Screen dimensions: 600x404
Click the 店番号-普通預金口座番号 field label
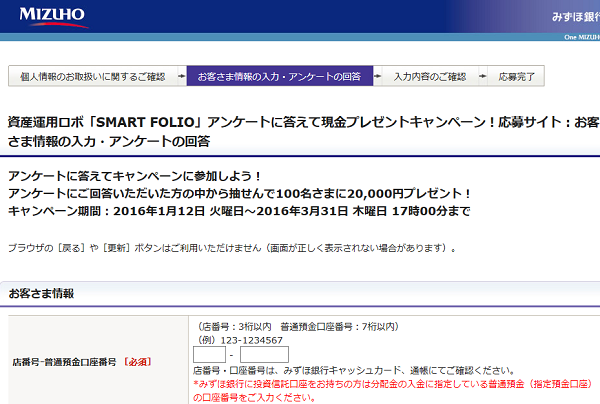coord(64,362)
